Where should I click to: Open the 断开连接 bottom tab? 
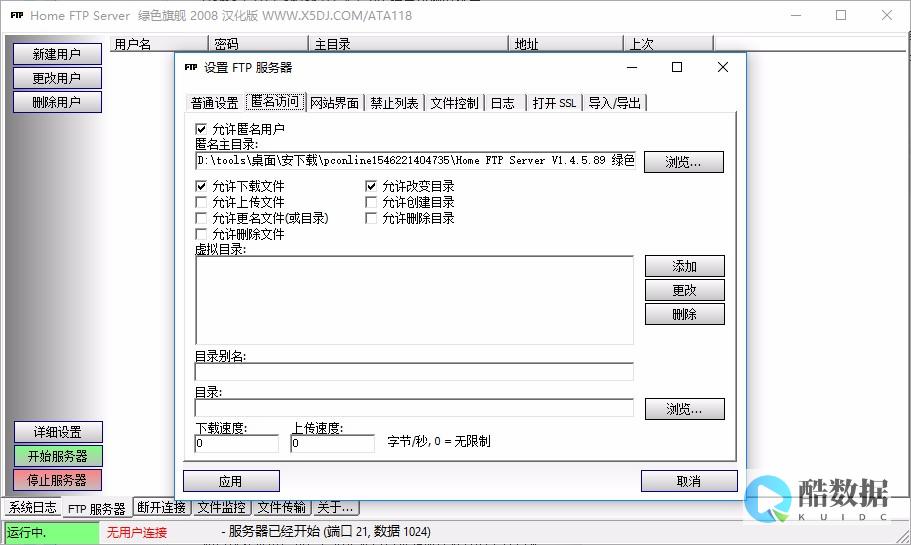[162, 507]
